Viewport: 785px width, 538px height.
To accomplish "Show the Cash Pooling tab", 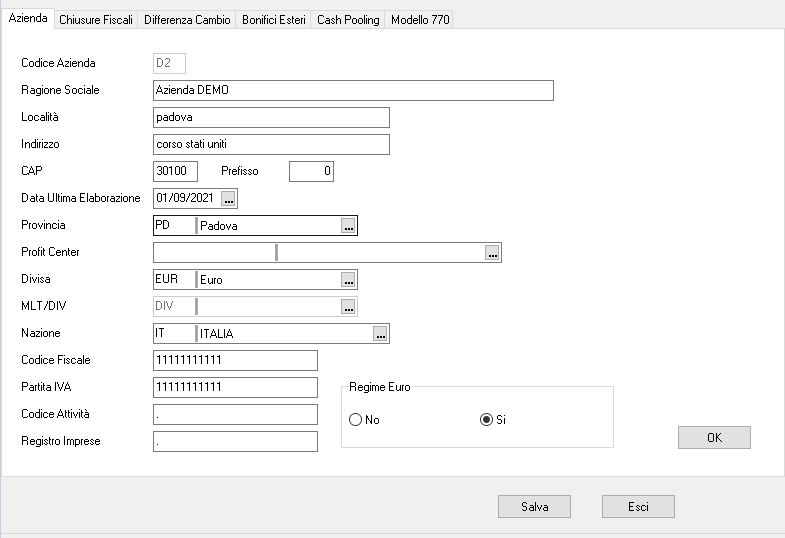I will point(348,20).
